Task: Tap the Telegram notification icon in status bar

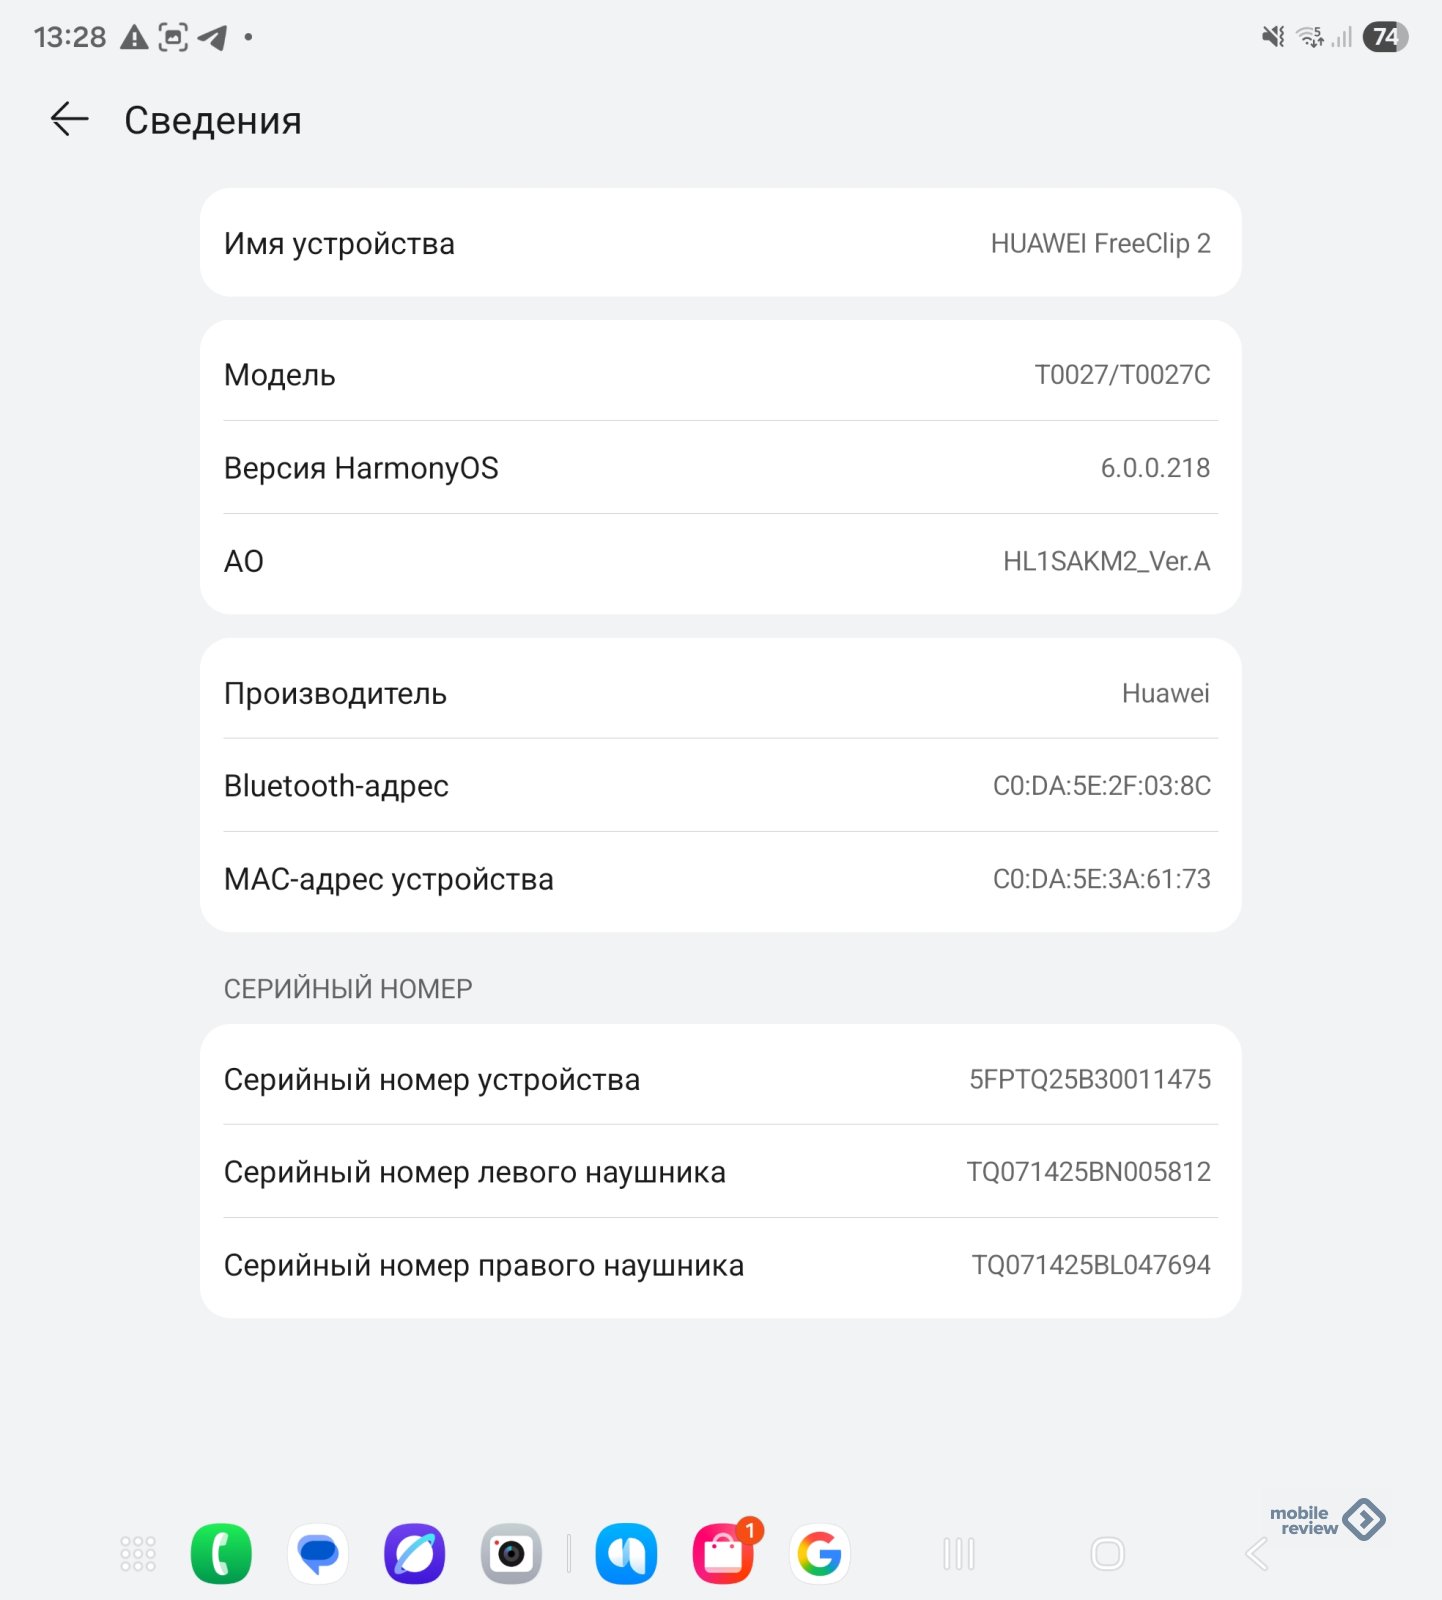Action: pyautogui.click(x=212, y=38)
